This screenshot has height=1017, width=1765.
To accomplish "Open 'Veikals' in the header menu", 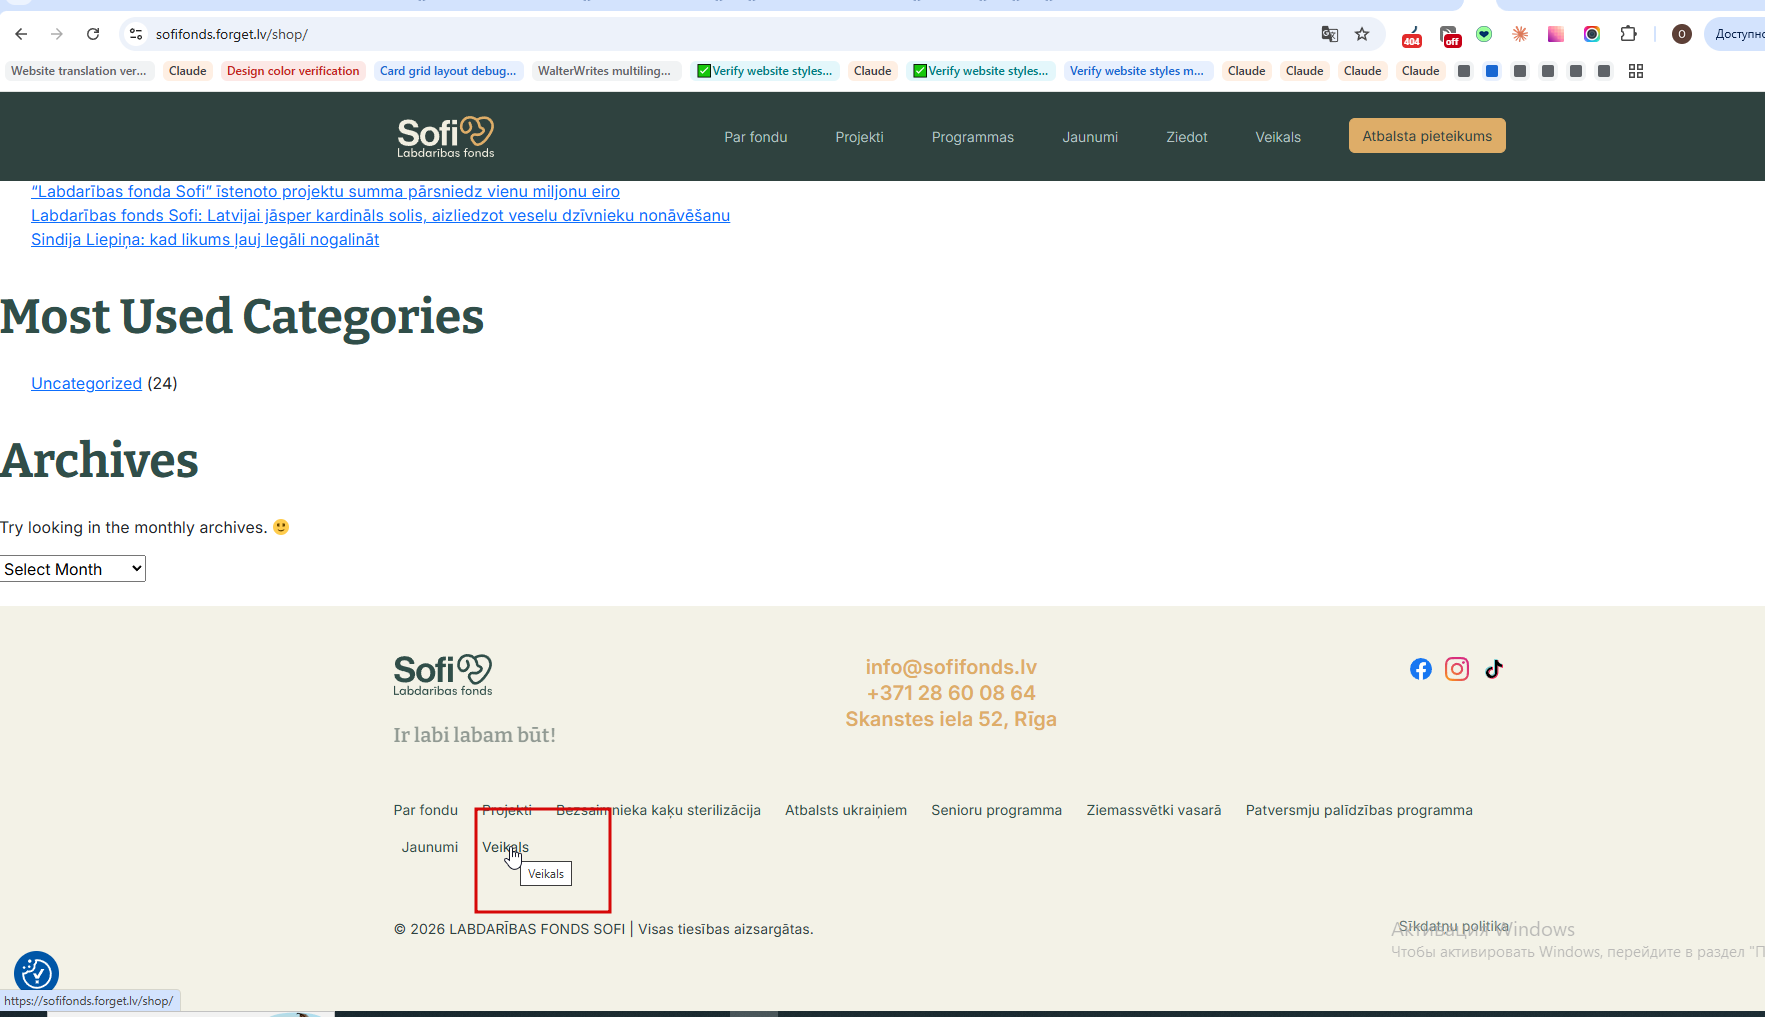I will (x=1278, y=137).
